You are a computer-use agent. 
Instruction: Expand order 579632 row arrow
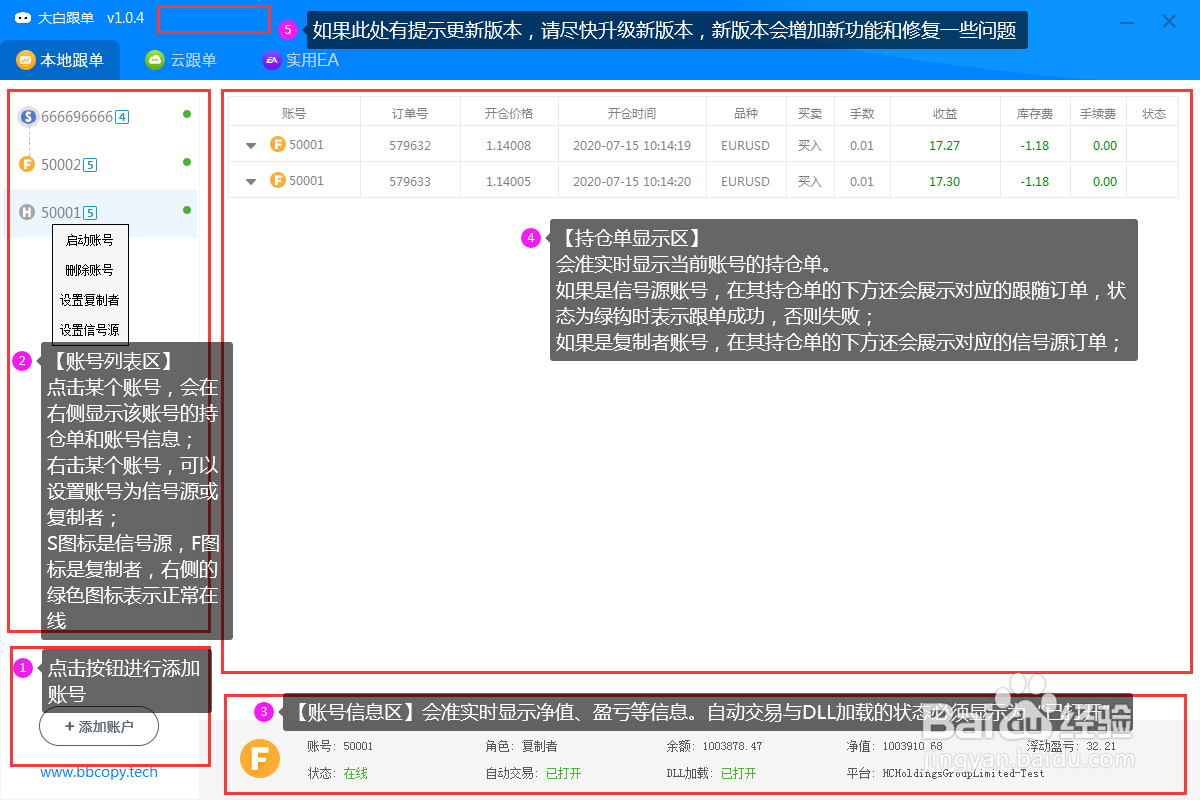[x=251, y=146]
